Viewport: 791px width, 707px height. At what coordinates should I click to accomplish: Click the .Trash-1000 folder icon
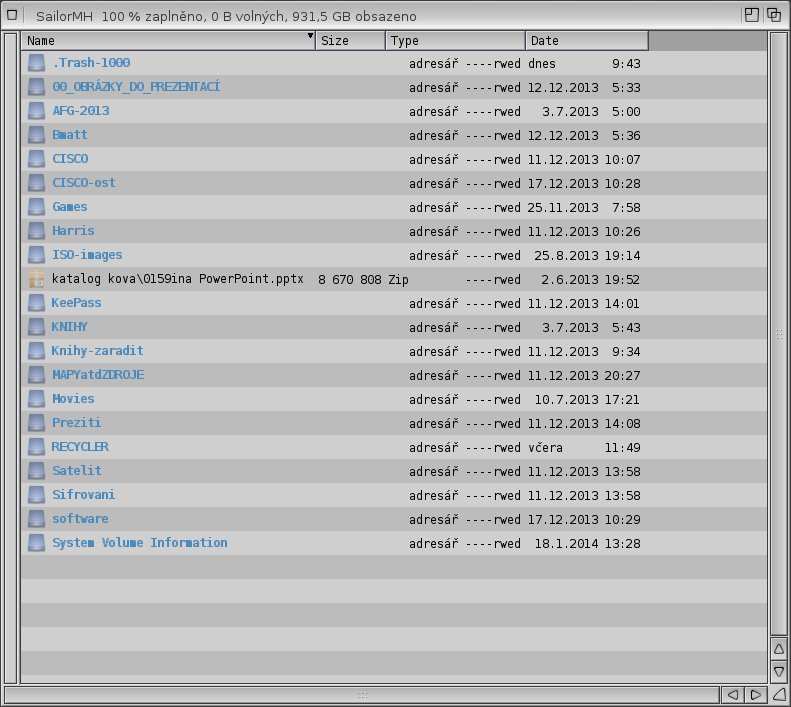pos(37,63)
